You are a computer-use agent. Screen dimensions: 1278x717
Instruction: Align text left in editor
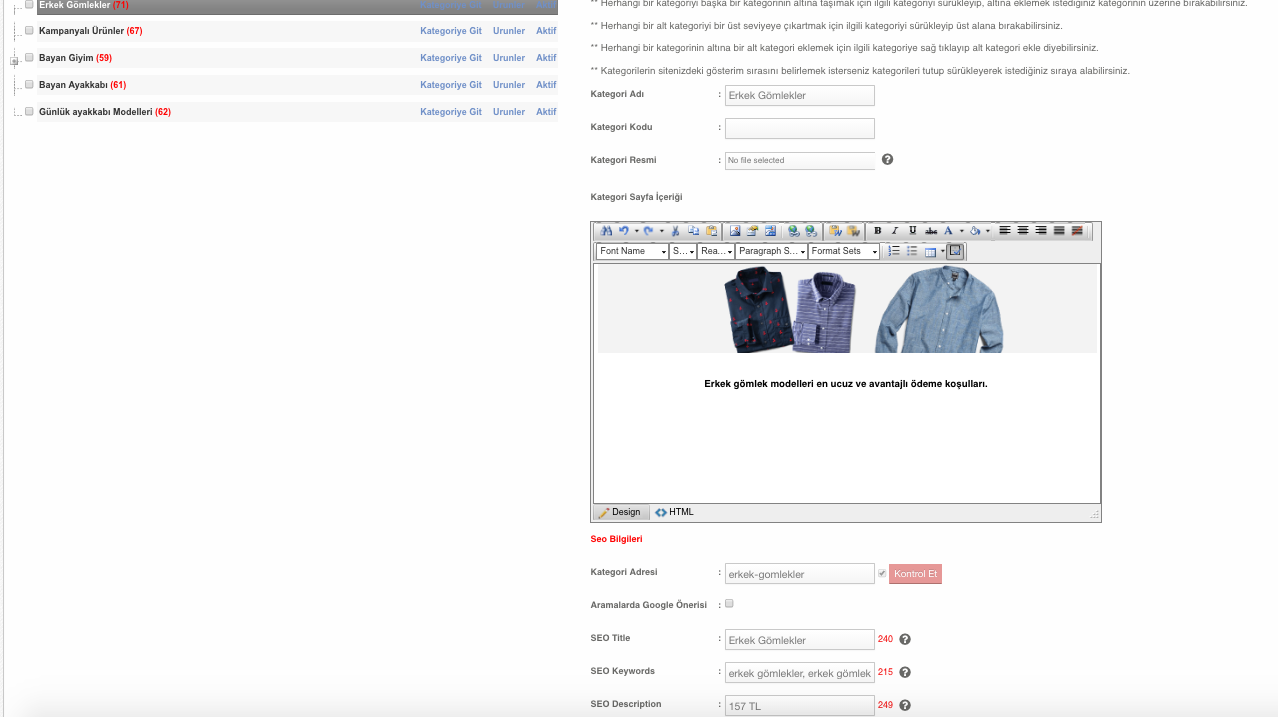coord(1005,231)
